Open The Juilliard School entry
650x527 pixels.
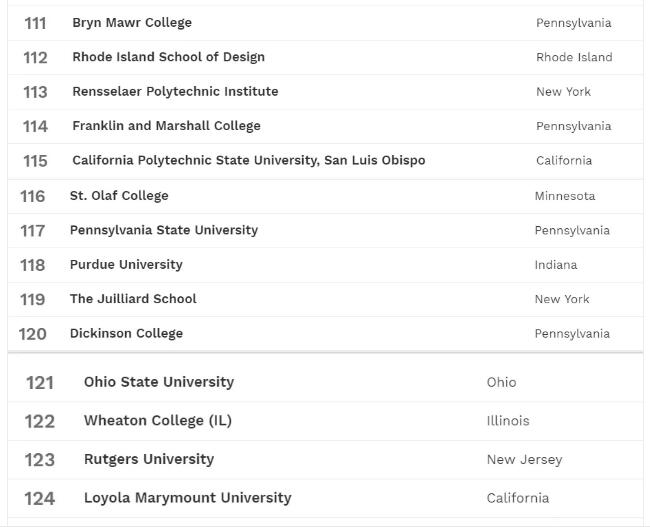click(133, 299)
